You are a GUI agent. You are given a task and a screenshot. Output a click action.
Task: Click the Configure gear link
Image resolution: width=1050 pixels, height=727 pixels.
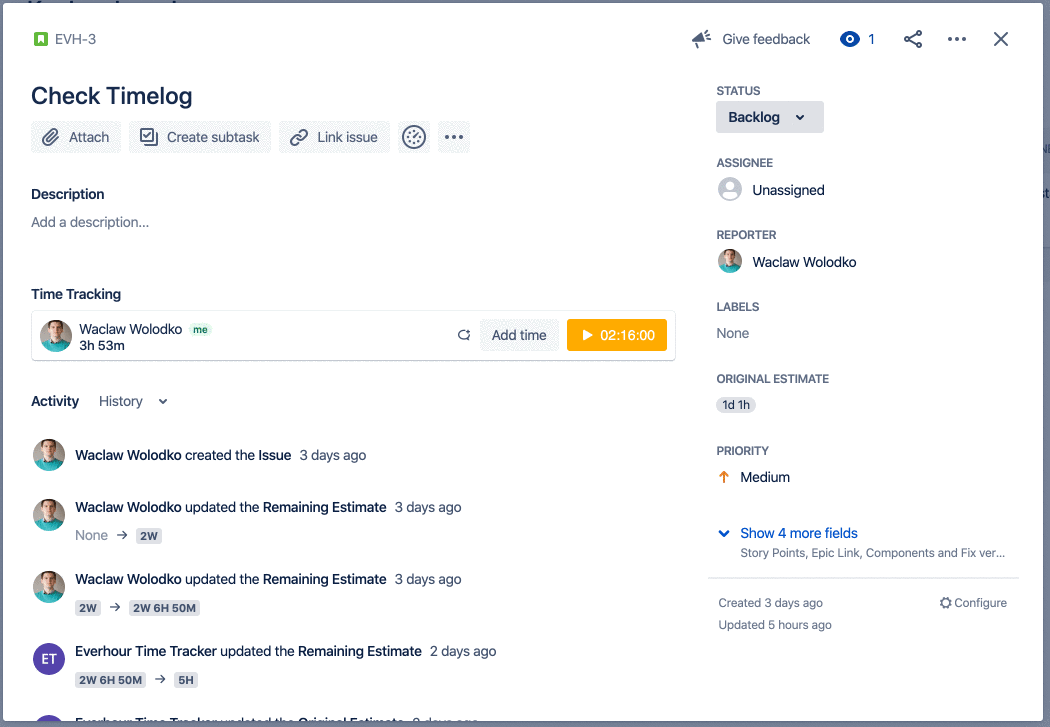(973, 603)
